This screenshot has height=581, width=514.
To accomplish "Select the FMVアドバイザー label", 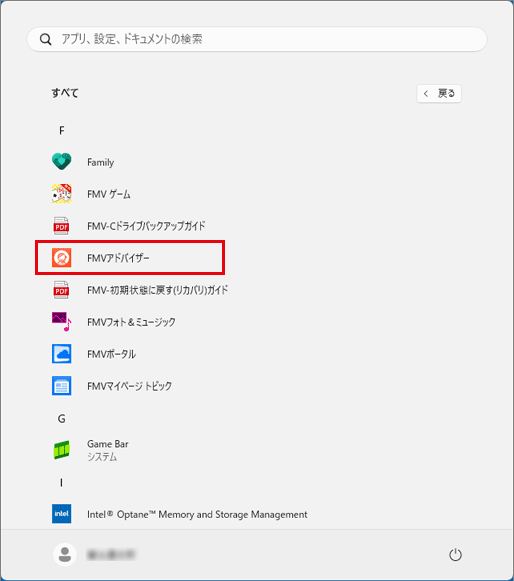I will (118, 258).
